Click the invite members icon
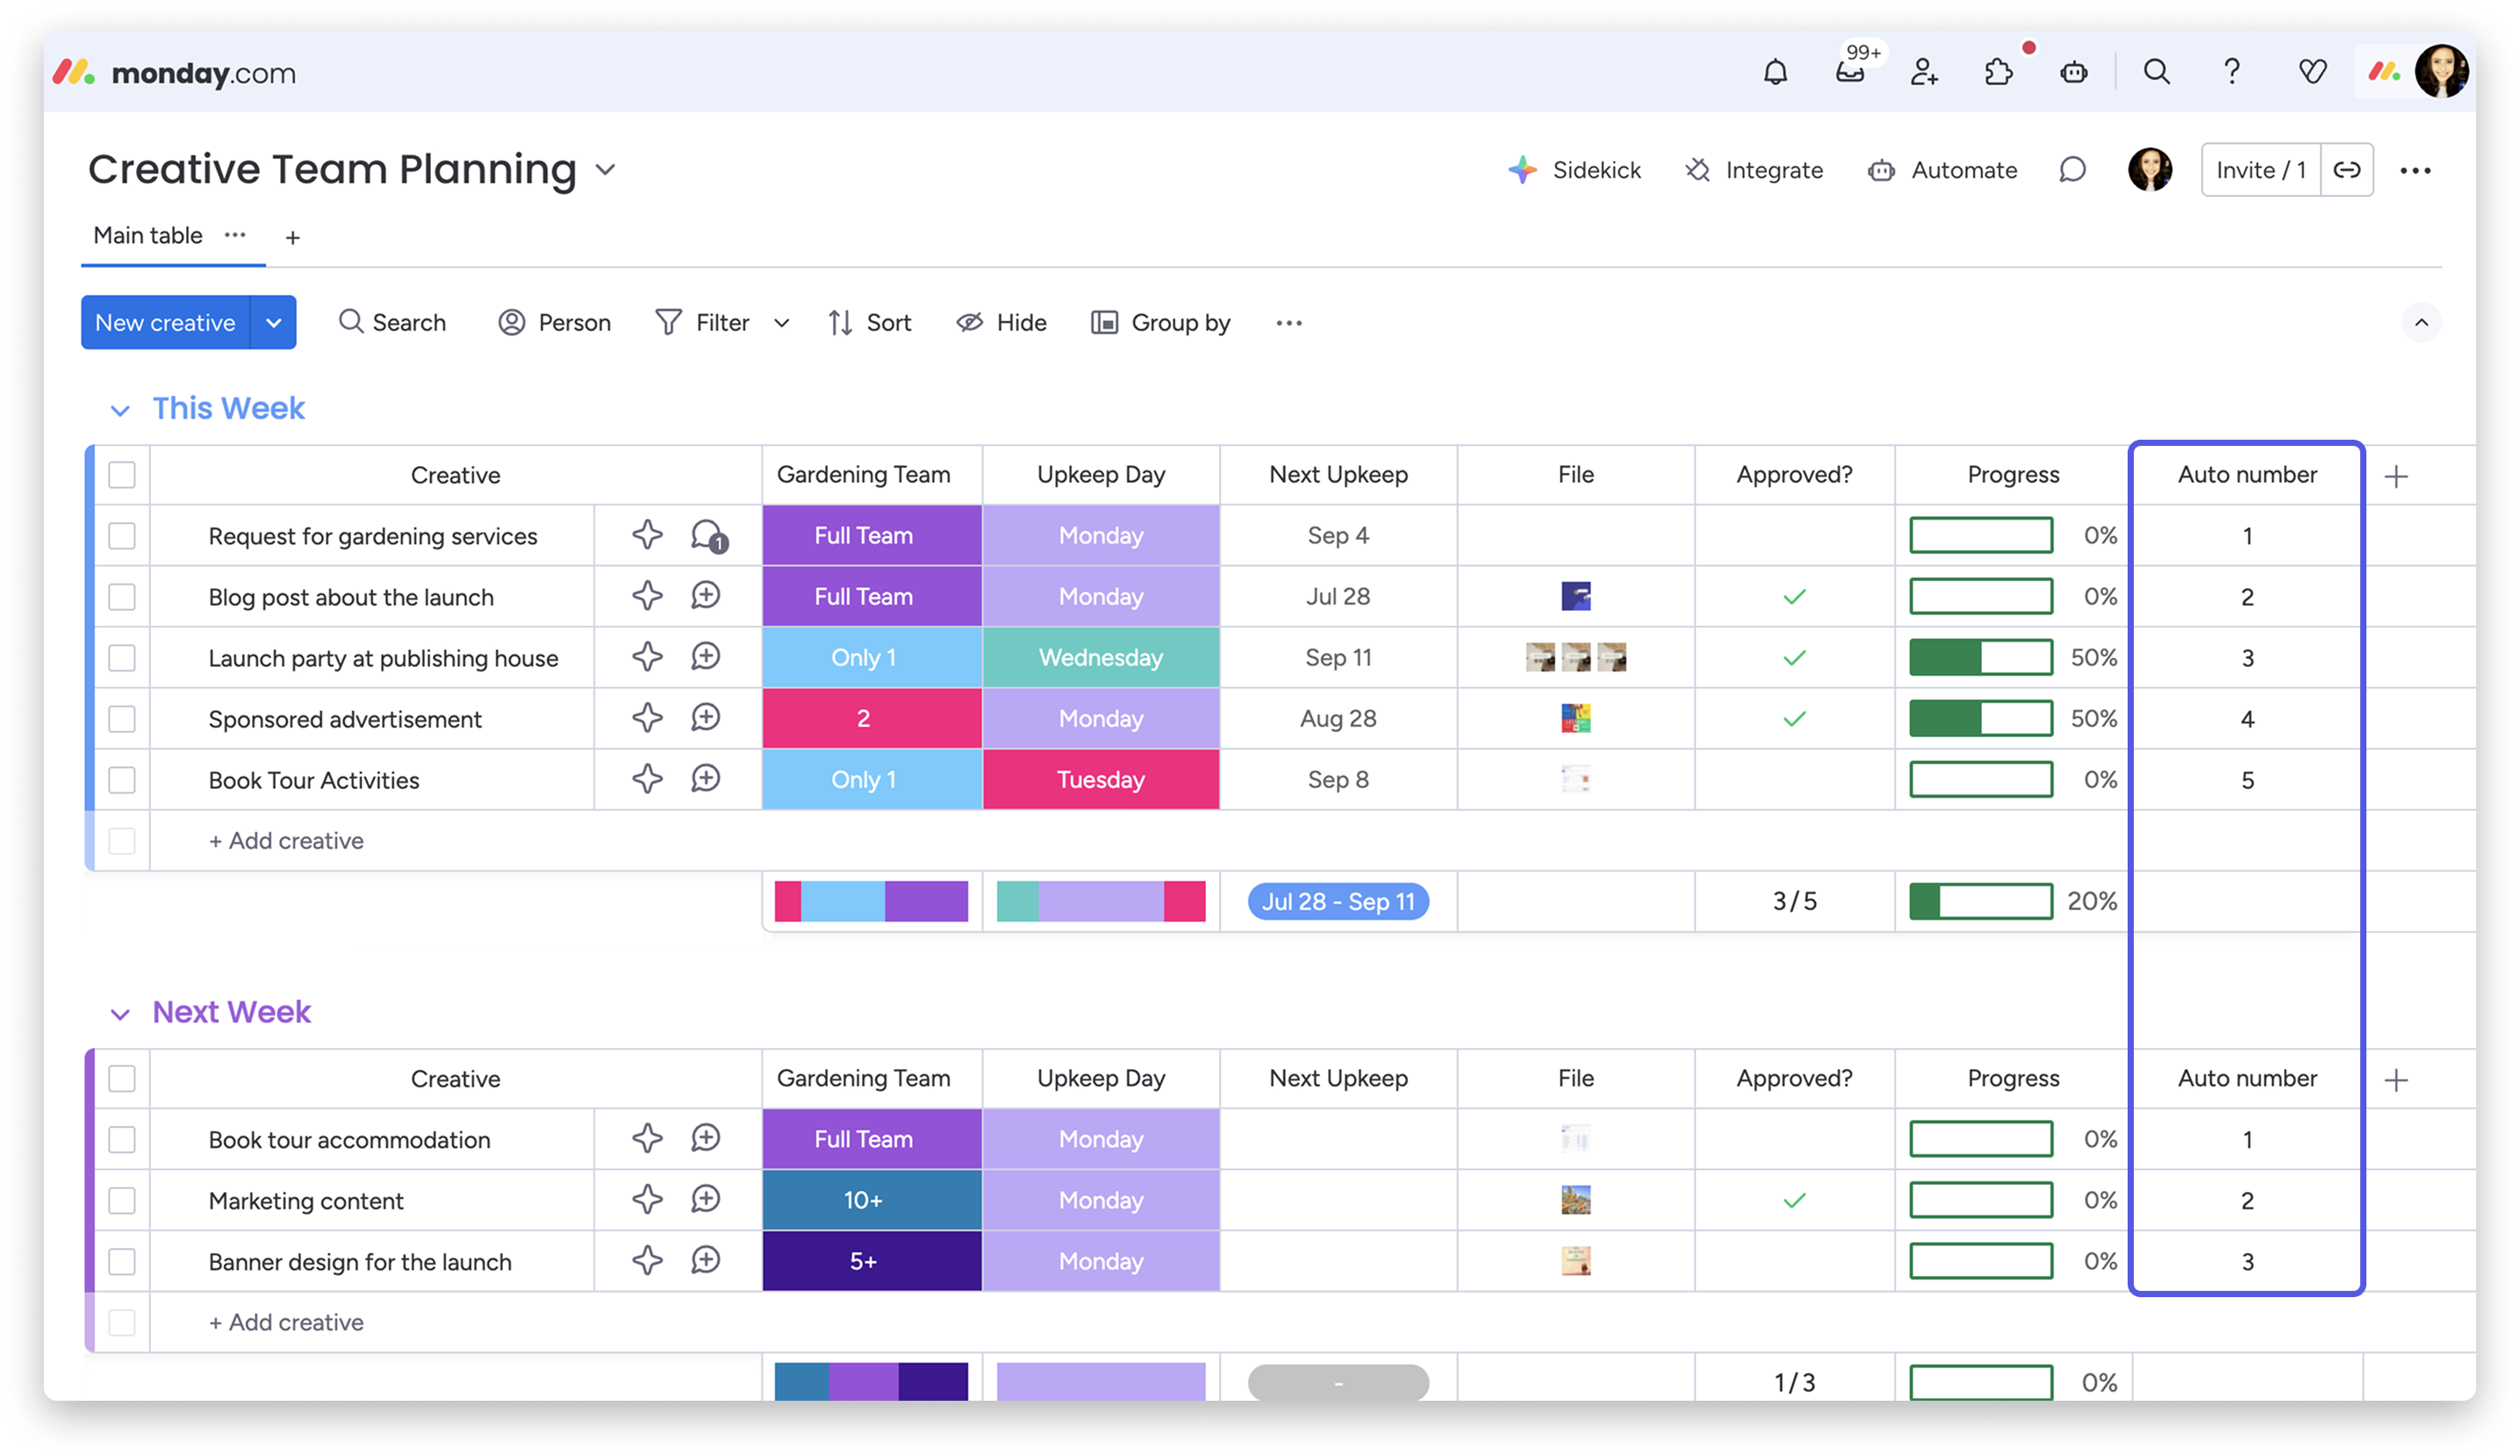The image size is (2520, 1456). coord(1923,72)
